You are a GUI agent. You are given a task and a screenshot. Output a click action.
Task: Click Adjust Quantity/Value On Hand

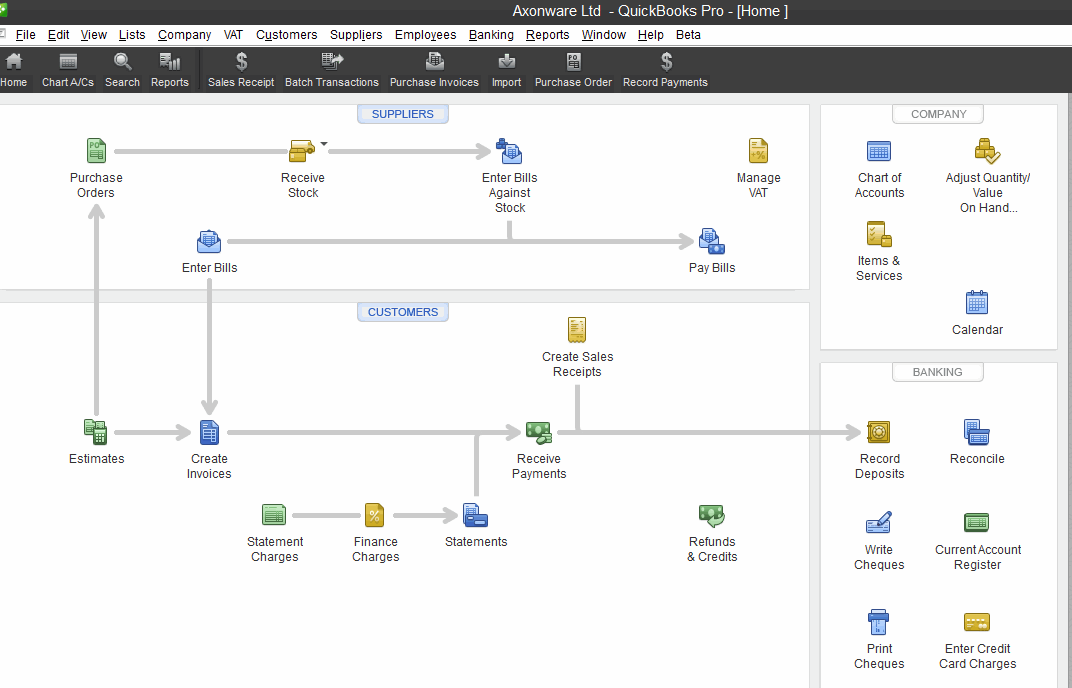tap(987, 151)
